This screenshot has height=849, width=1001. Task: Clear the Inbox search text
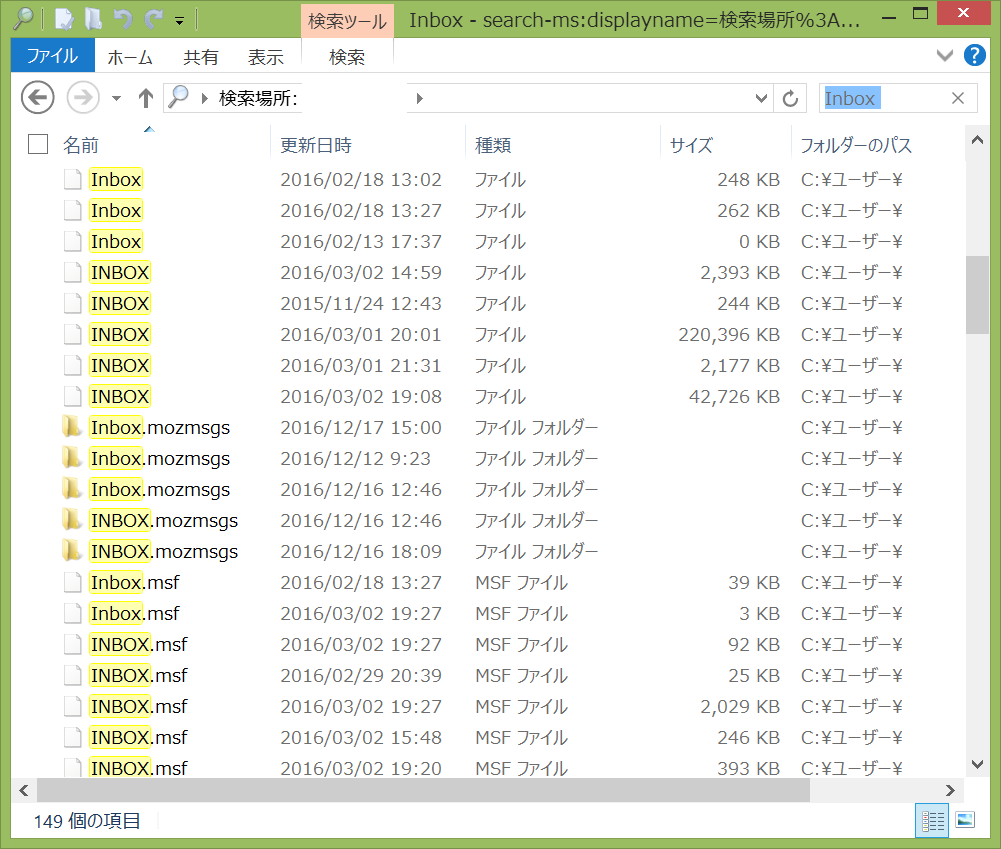coord(957,98)
